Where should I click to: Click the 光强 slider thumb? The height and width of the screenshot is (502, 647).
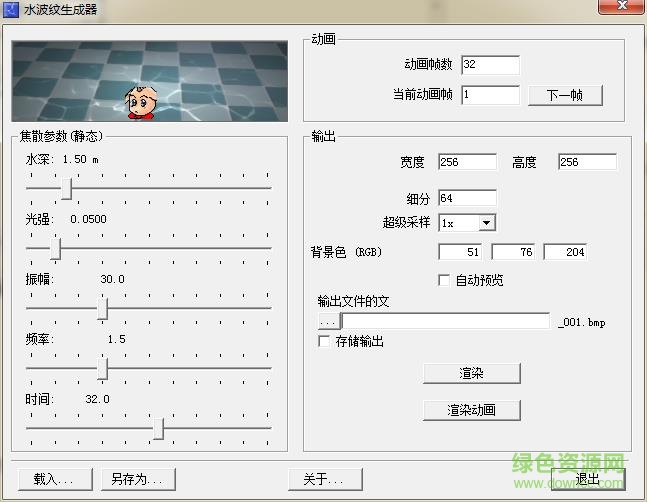coord(55,249)
